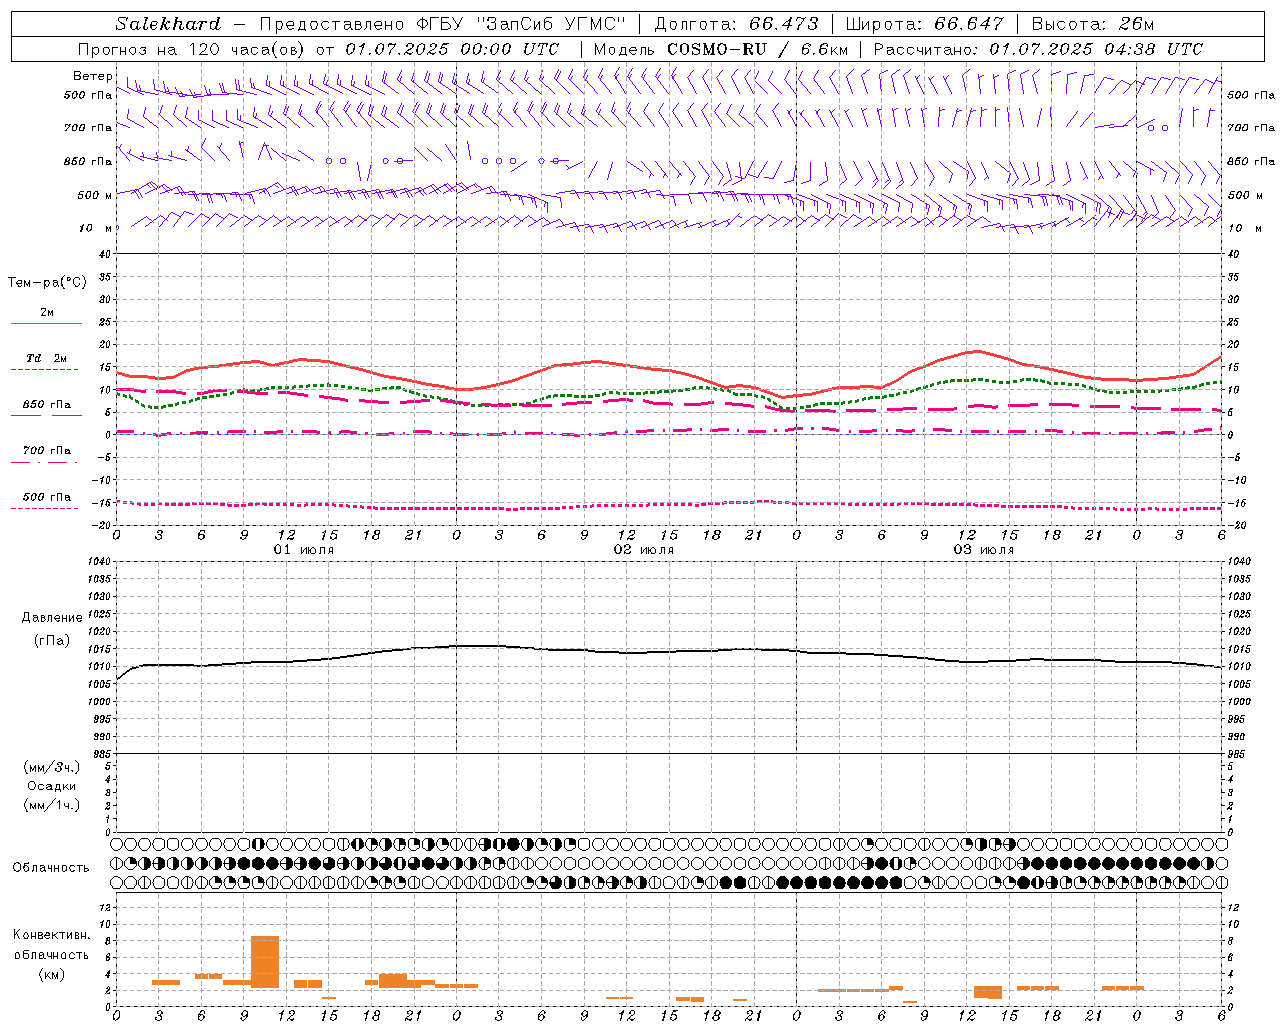Click the "(км)" unit under convective cloudiness

52,974
